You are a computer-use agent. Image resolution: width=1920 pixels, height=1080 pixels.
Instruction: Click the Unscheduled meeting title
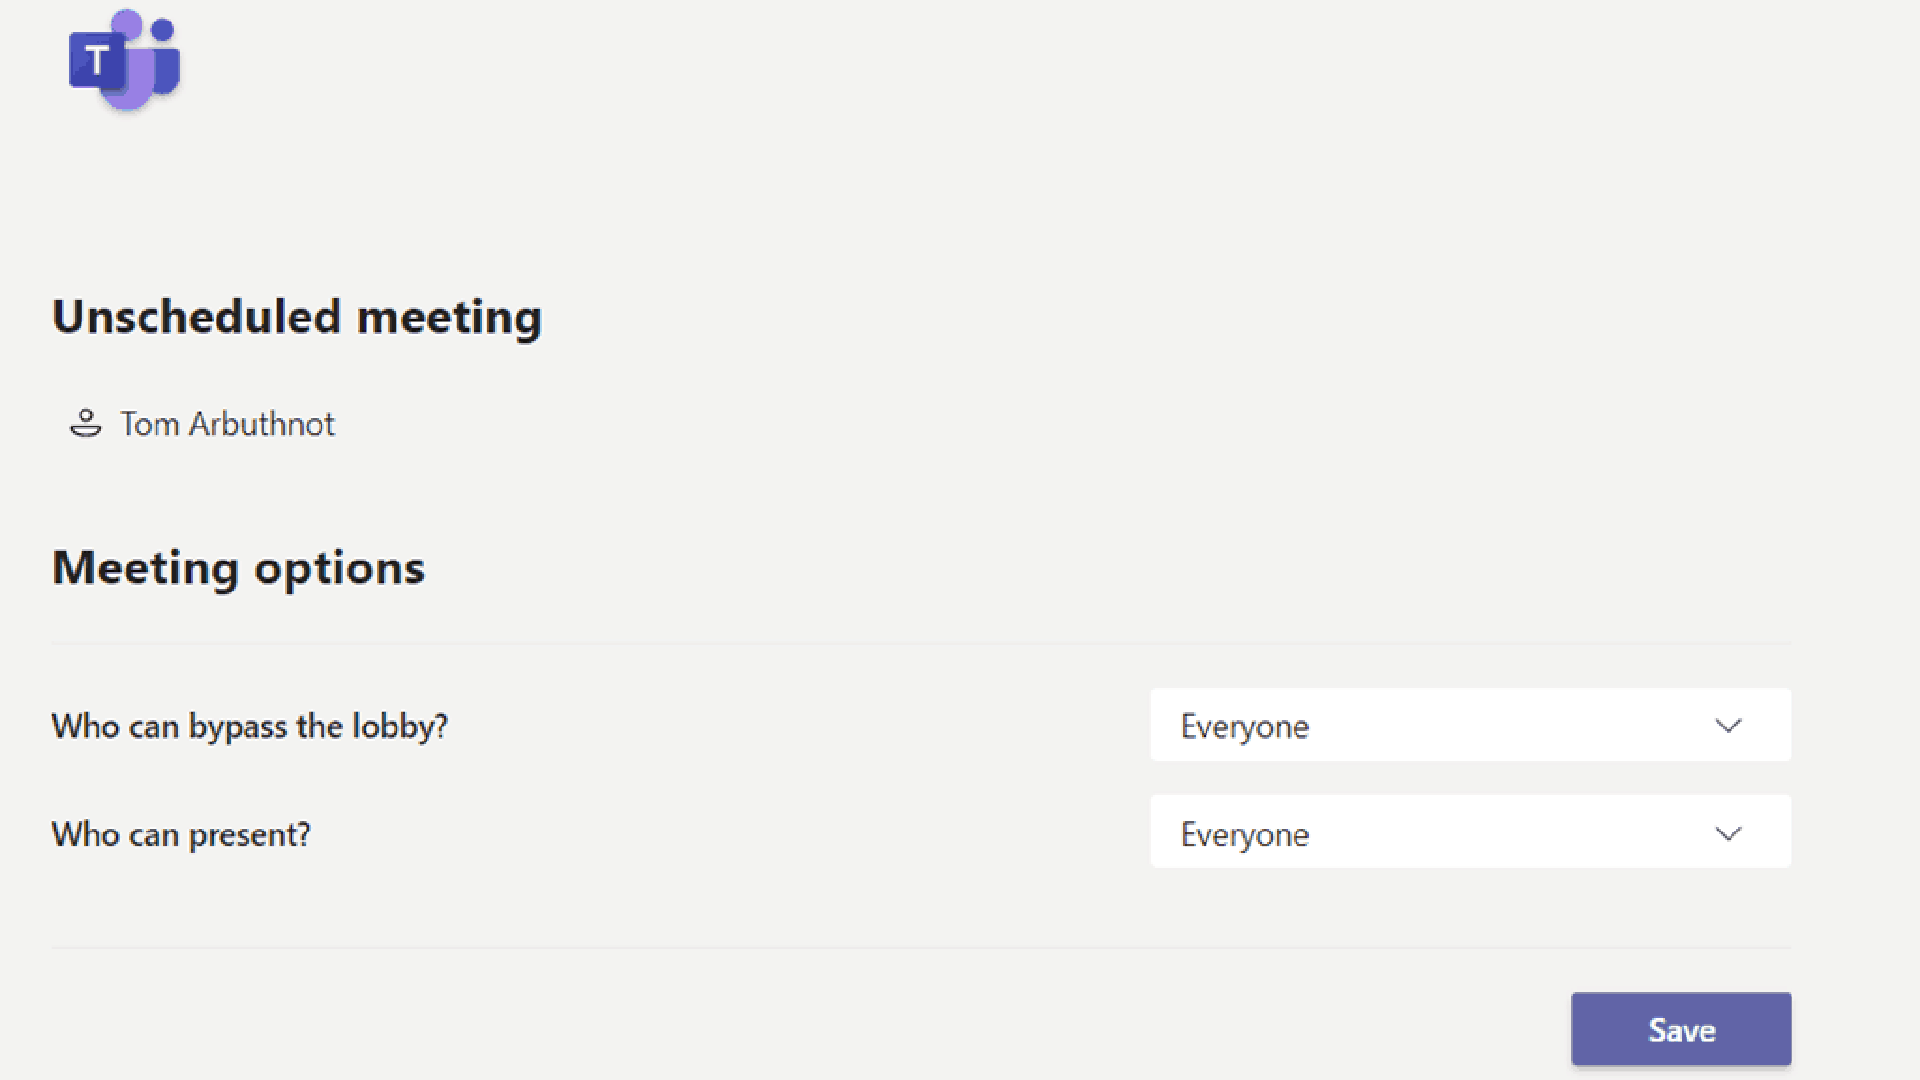pyautogui.click(x=297, y=317)
